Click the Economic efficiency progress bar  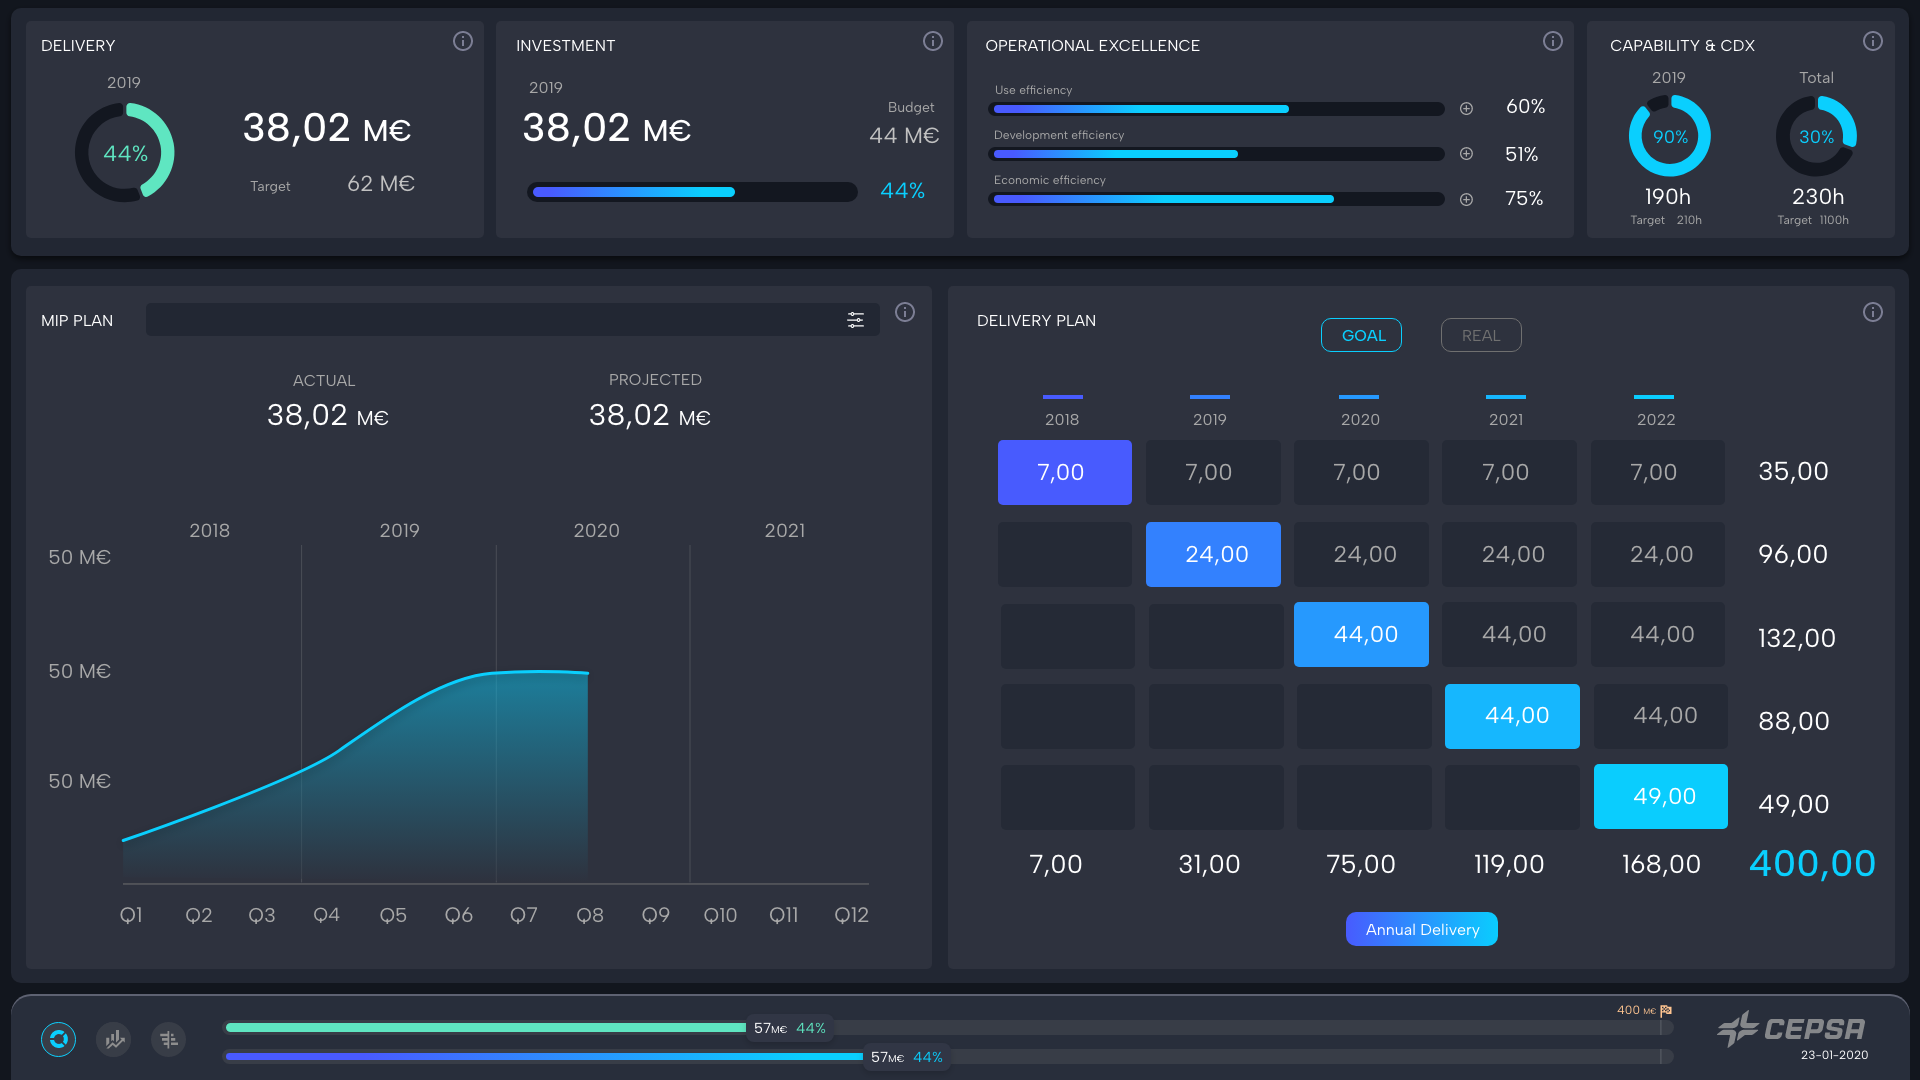[x=1217, y=199]
